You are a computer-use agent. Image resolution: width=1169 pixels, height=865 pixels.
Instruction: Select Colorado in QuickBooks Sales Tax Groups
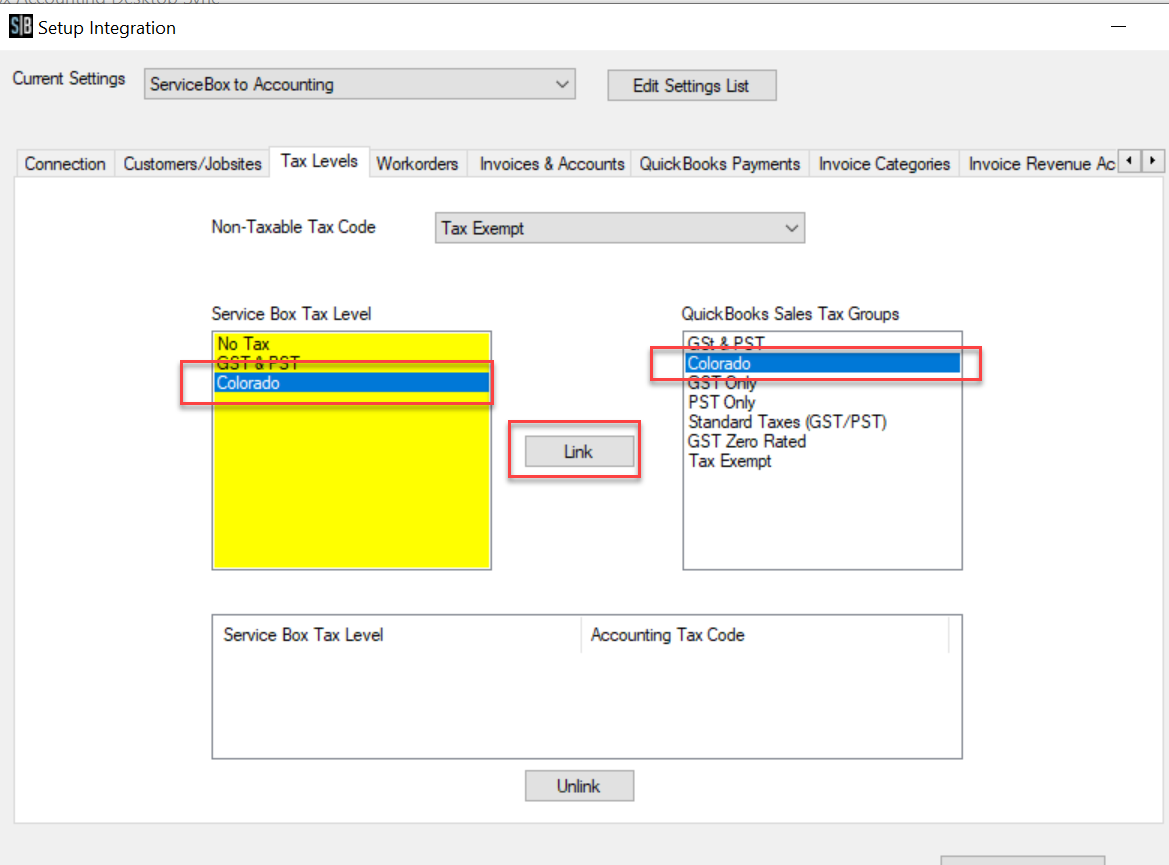[822, 363]
